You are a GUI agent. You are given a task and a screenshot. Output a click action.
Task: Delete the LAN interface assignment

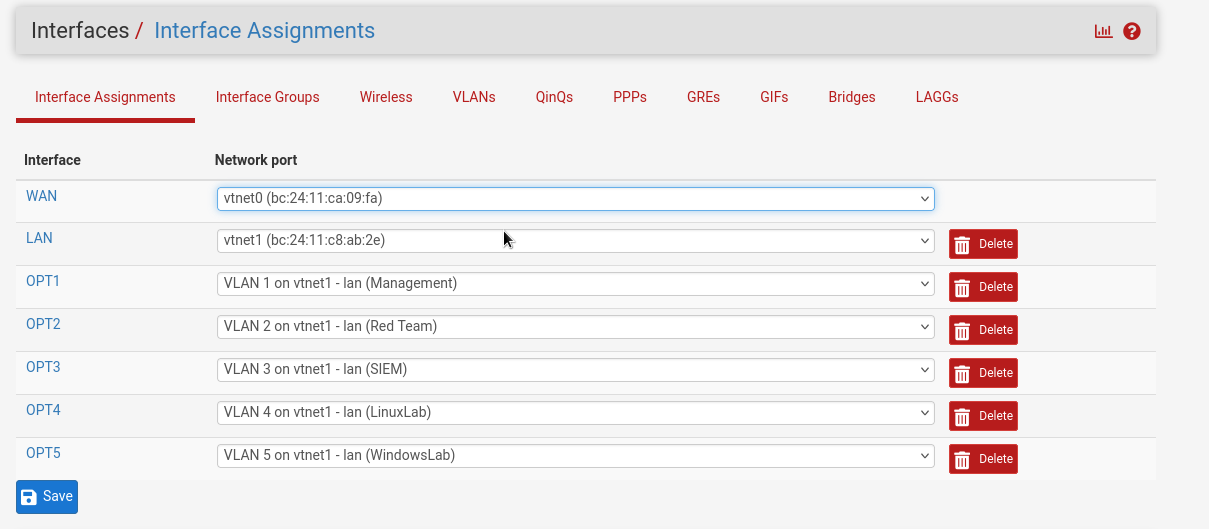point(983,244)
